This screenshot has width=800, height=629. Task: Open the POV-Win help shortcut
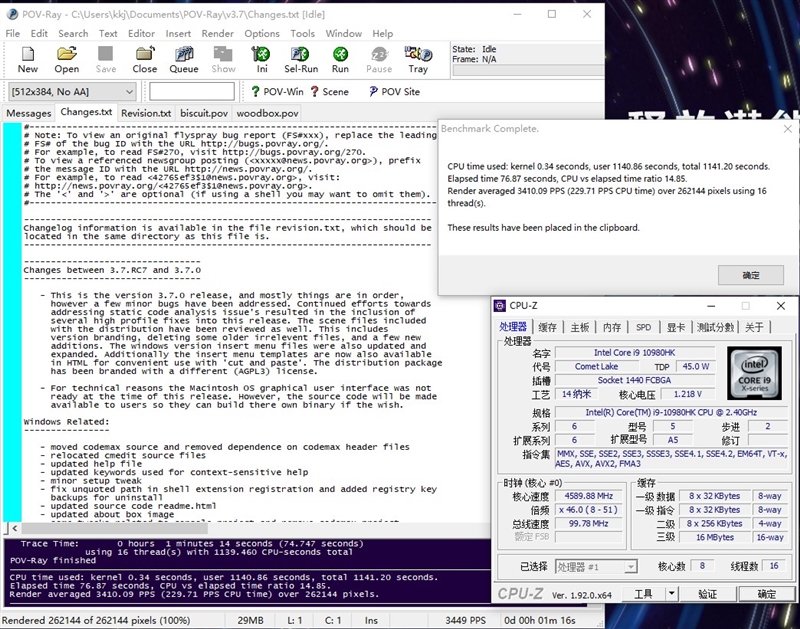pyautogui.click(x=277, y=92)
